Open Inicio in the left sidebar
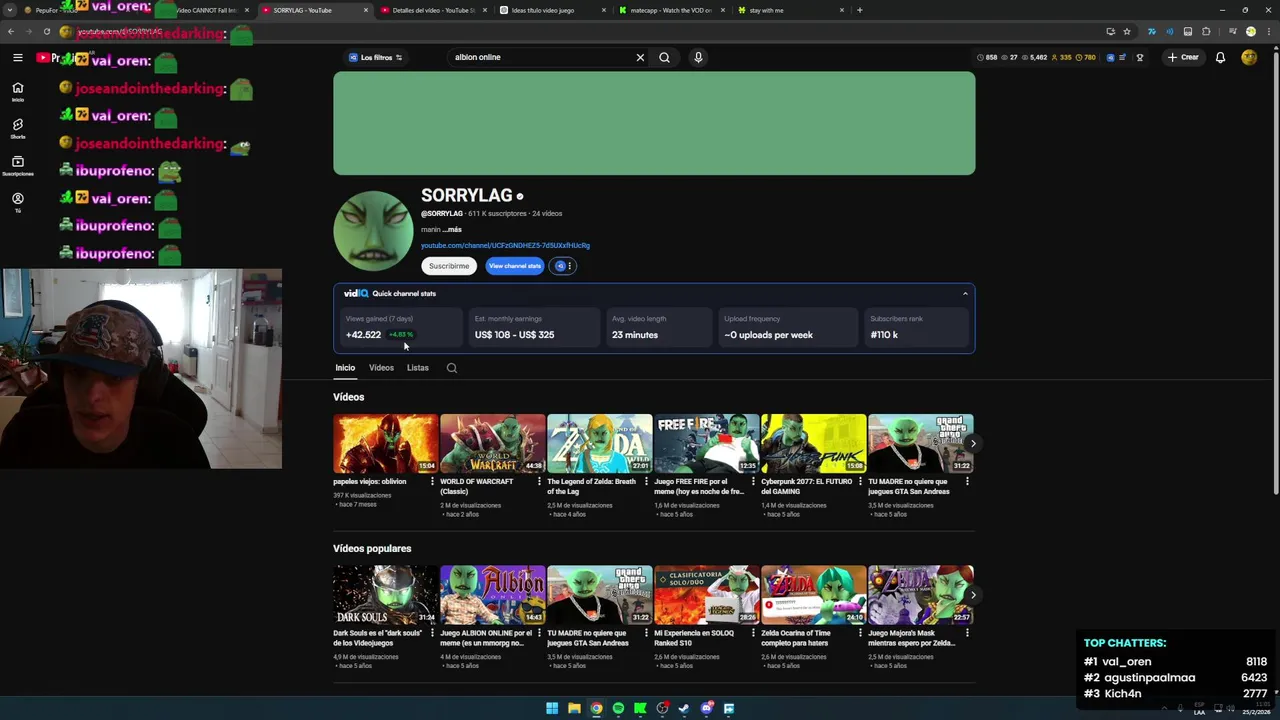Viewport: 1280px width, 720px height. 17,92
